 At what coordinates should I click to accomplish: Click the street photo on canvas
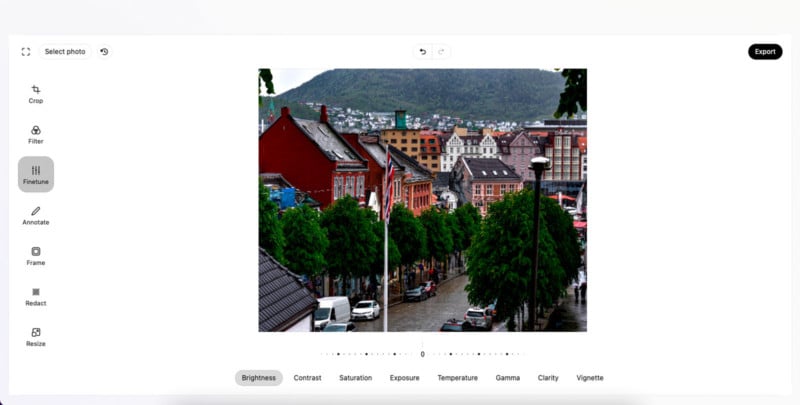click(422, 200)
